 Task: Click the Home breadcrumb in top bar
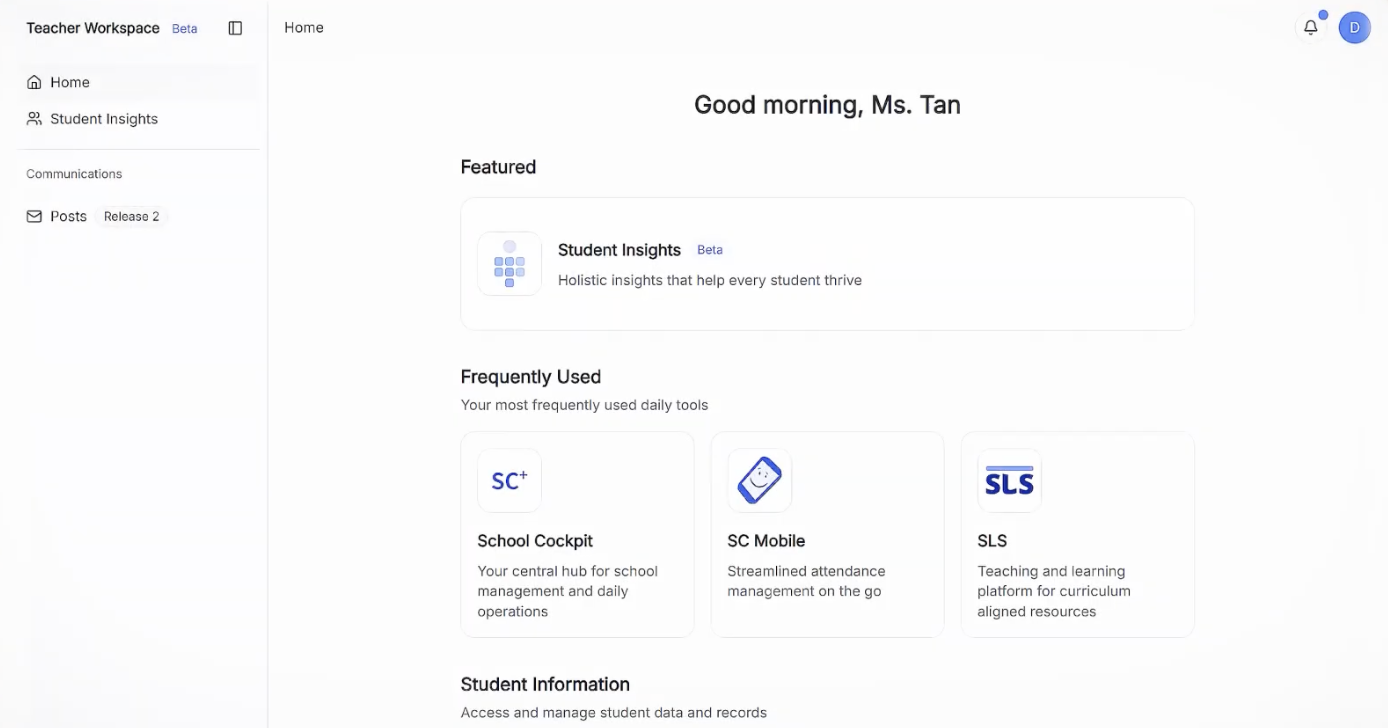point(304,28)
